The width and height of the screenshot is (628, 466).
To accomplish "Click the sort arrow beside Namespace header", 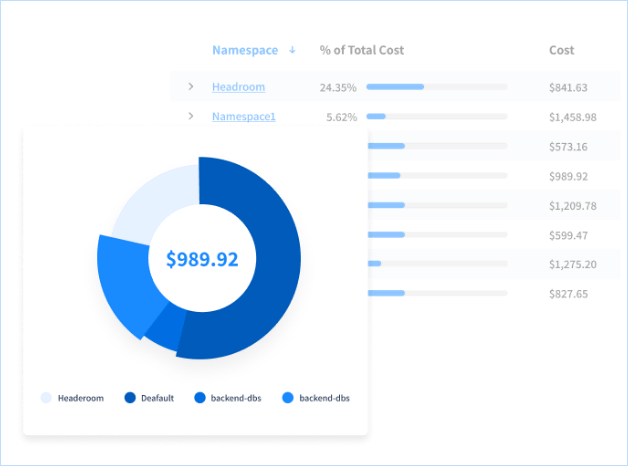I will [x=292, y=51].
